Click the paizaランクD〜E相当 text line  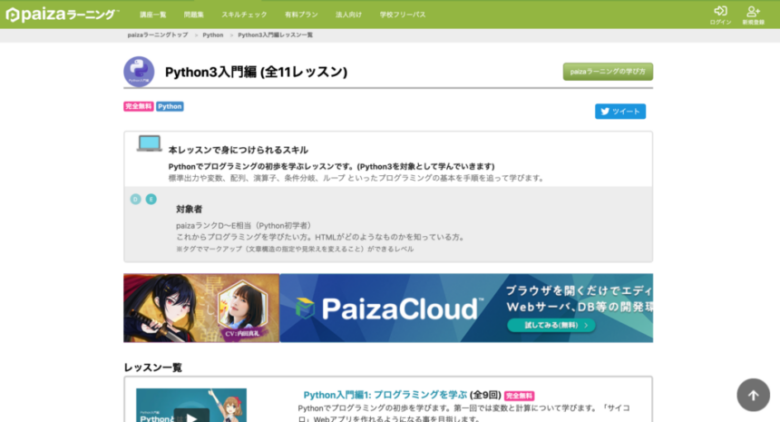pyautogui.click(x=244, y=225)
